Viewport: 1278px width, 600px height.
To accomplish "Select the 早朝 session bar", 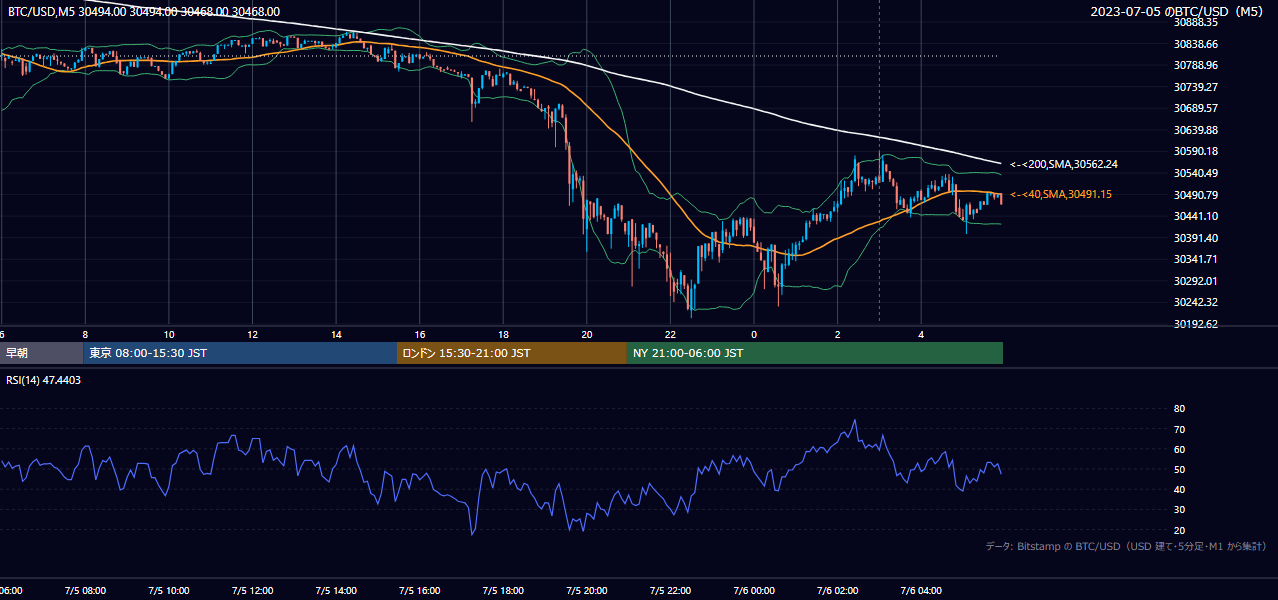I will 41,353.
